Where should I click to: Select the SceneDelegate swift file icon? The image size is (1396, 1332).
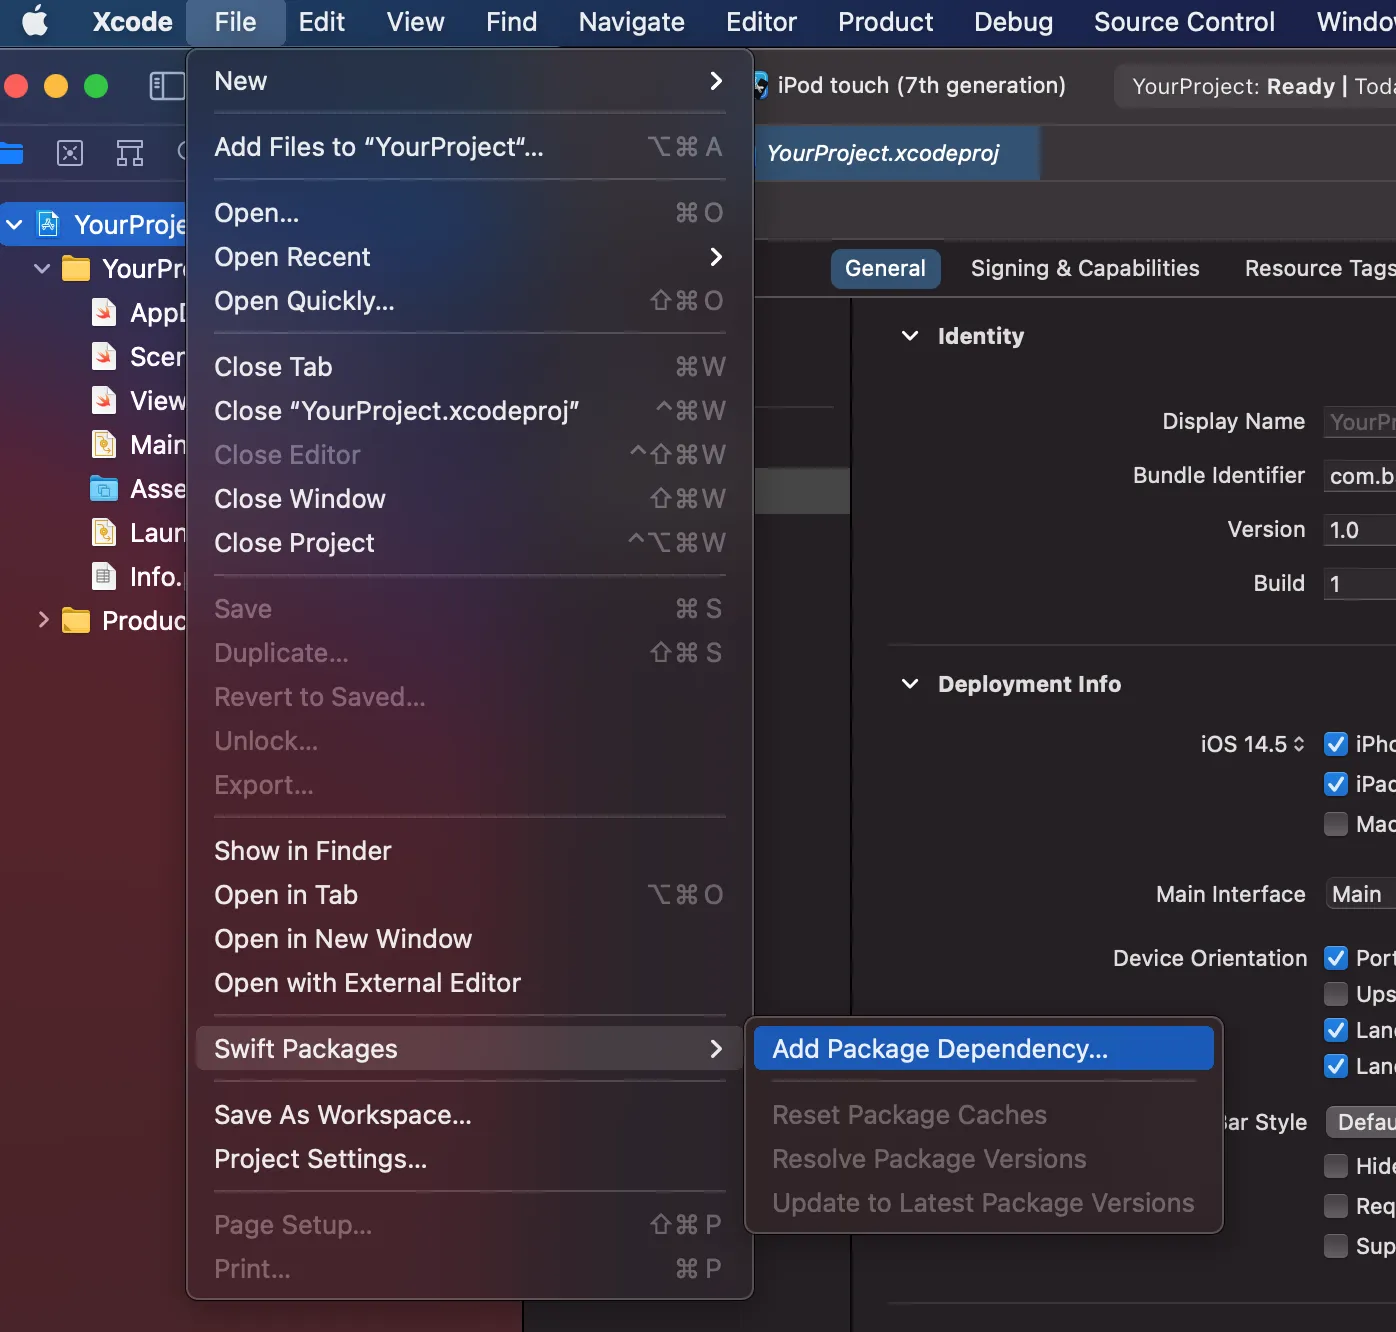tap(104, 356)
